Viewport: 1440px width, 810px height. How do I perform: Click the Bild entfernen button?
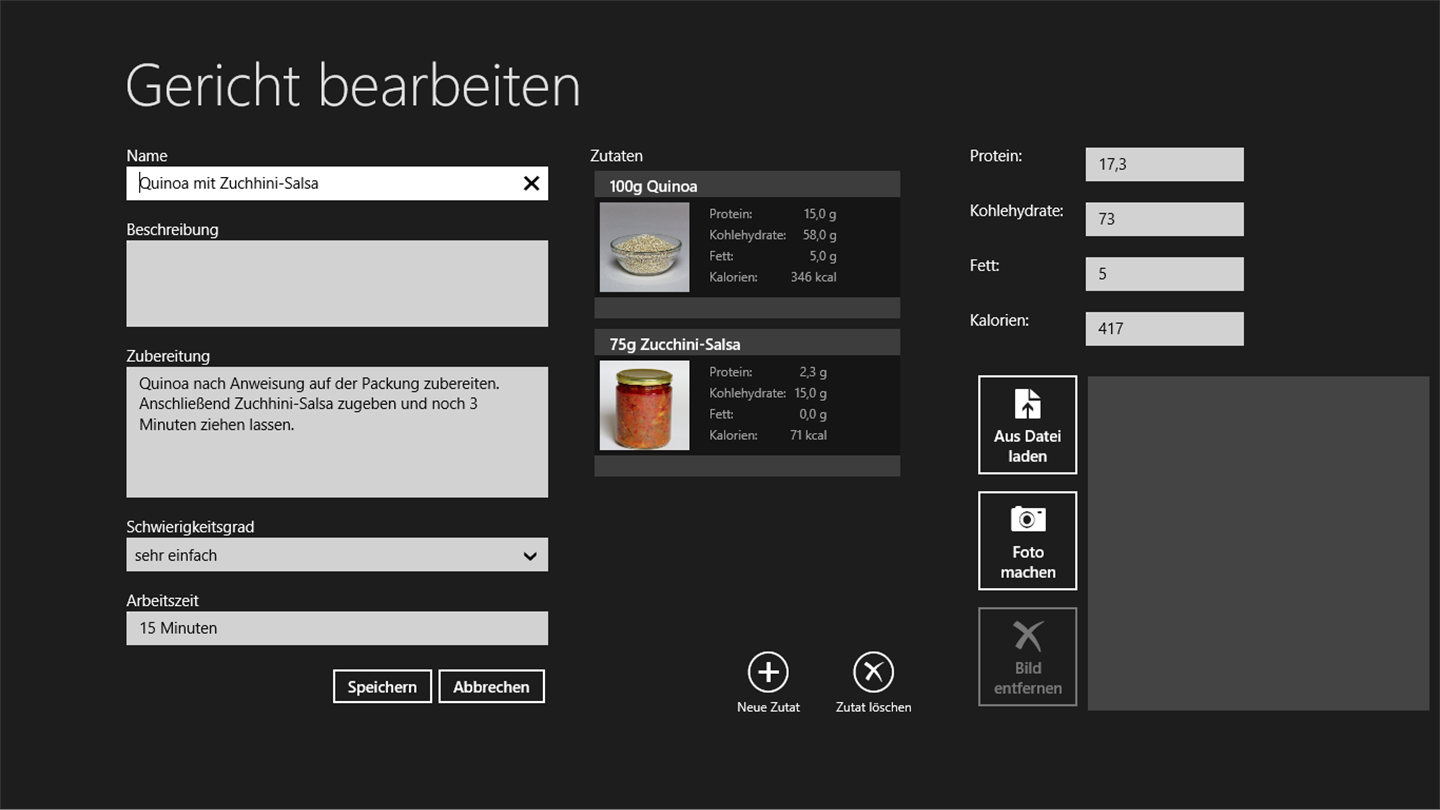tap(1027, 657)
